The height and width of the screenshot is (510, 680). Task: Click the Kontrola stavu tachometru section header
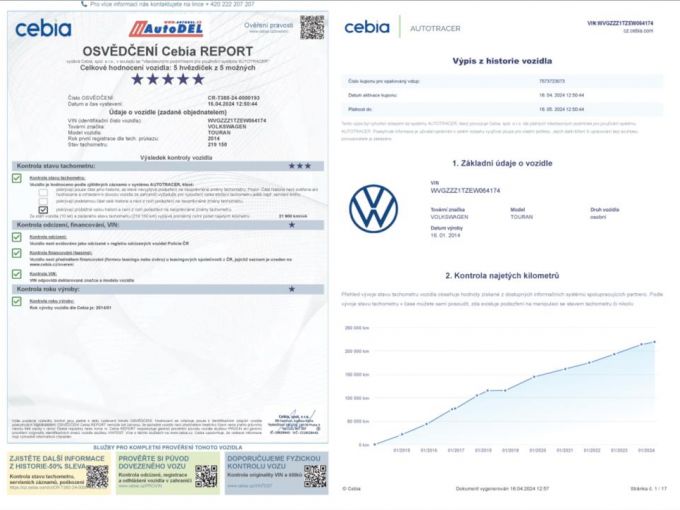click(x=168, y=166)
